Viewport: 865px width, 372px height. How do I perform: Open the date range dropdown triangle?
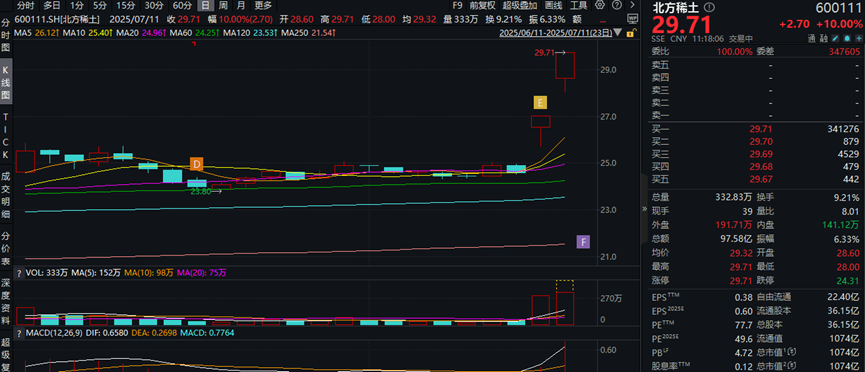[618, 32]
